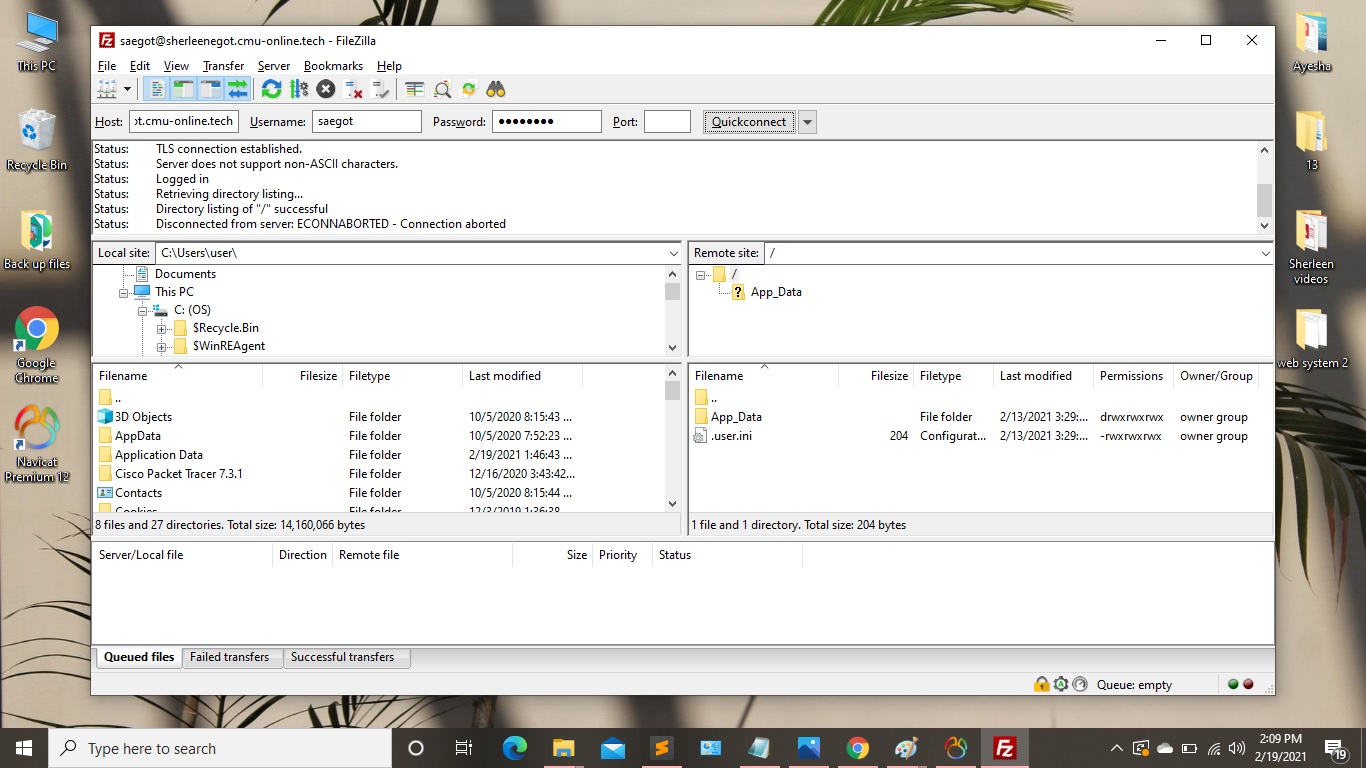Screen dimensions: 1366x768
Task: Expand the $Recycle.Bin tree node
Action: tap(161, 328)
